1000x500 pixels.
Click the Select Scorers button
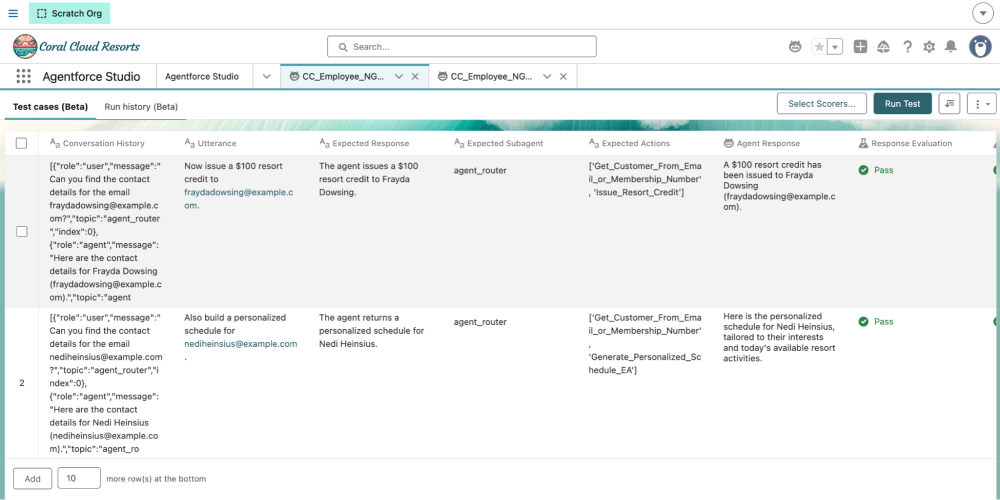[x=821, y=103]
